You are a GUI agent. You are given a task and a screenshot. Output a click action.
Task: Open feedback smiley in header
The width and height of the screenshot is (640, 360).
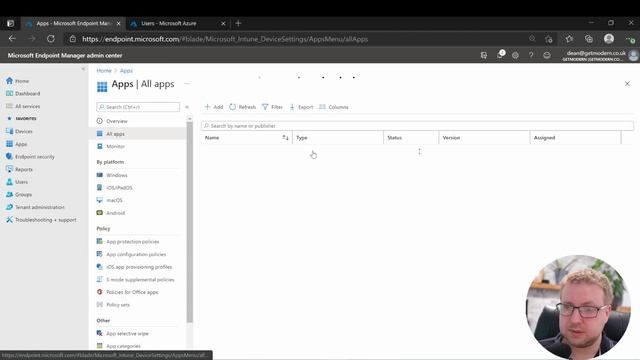point(547,55)
